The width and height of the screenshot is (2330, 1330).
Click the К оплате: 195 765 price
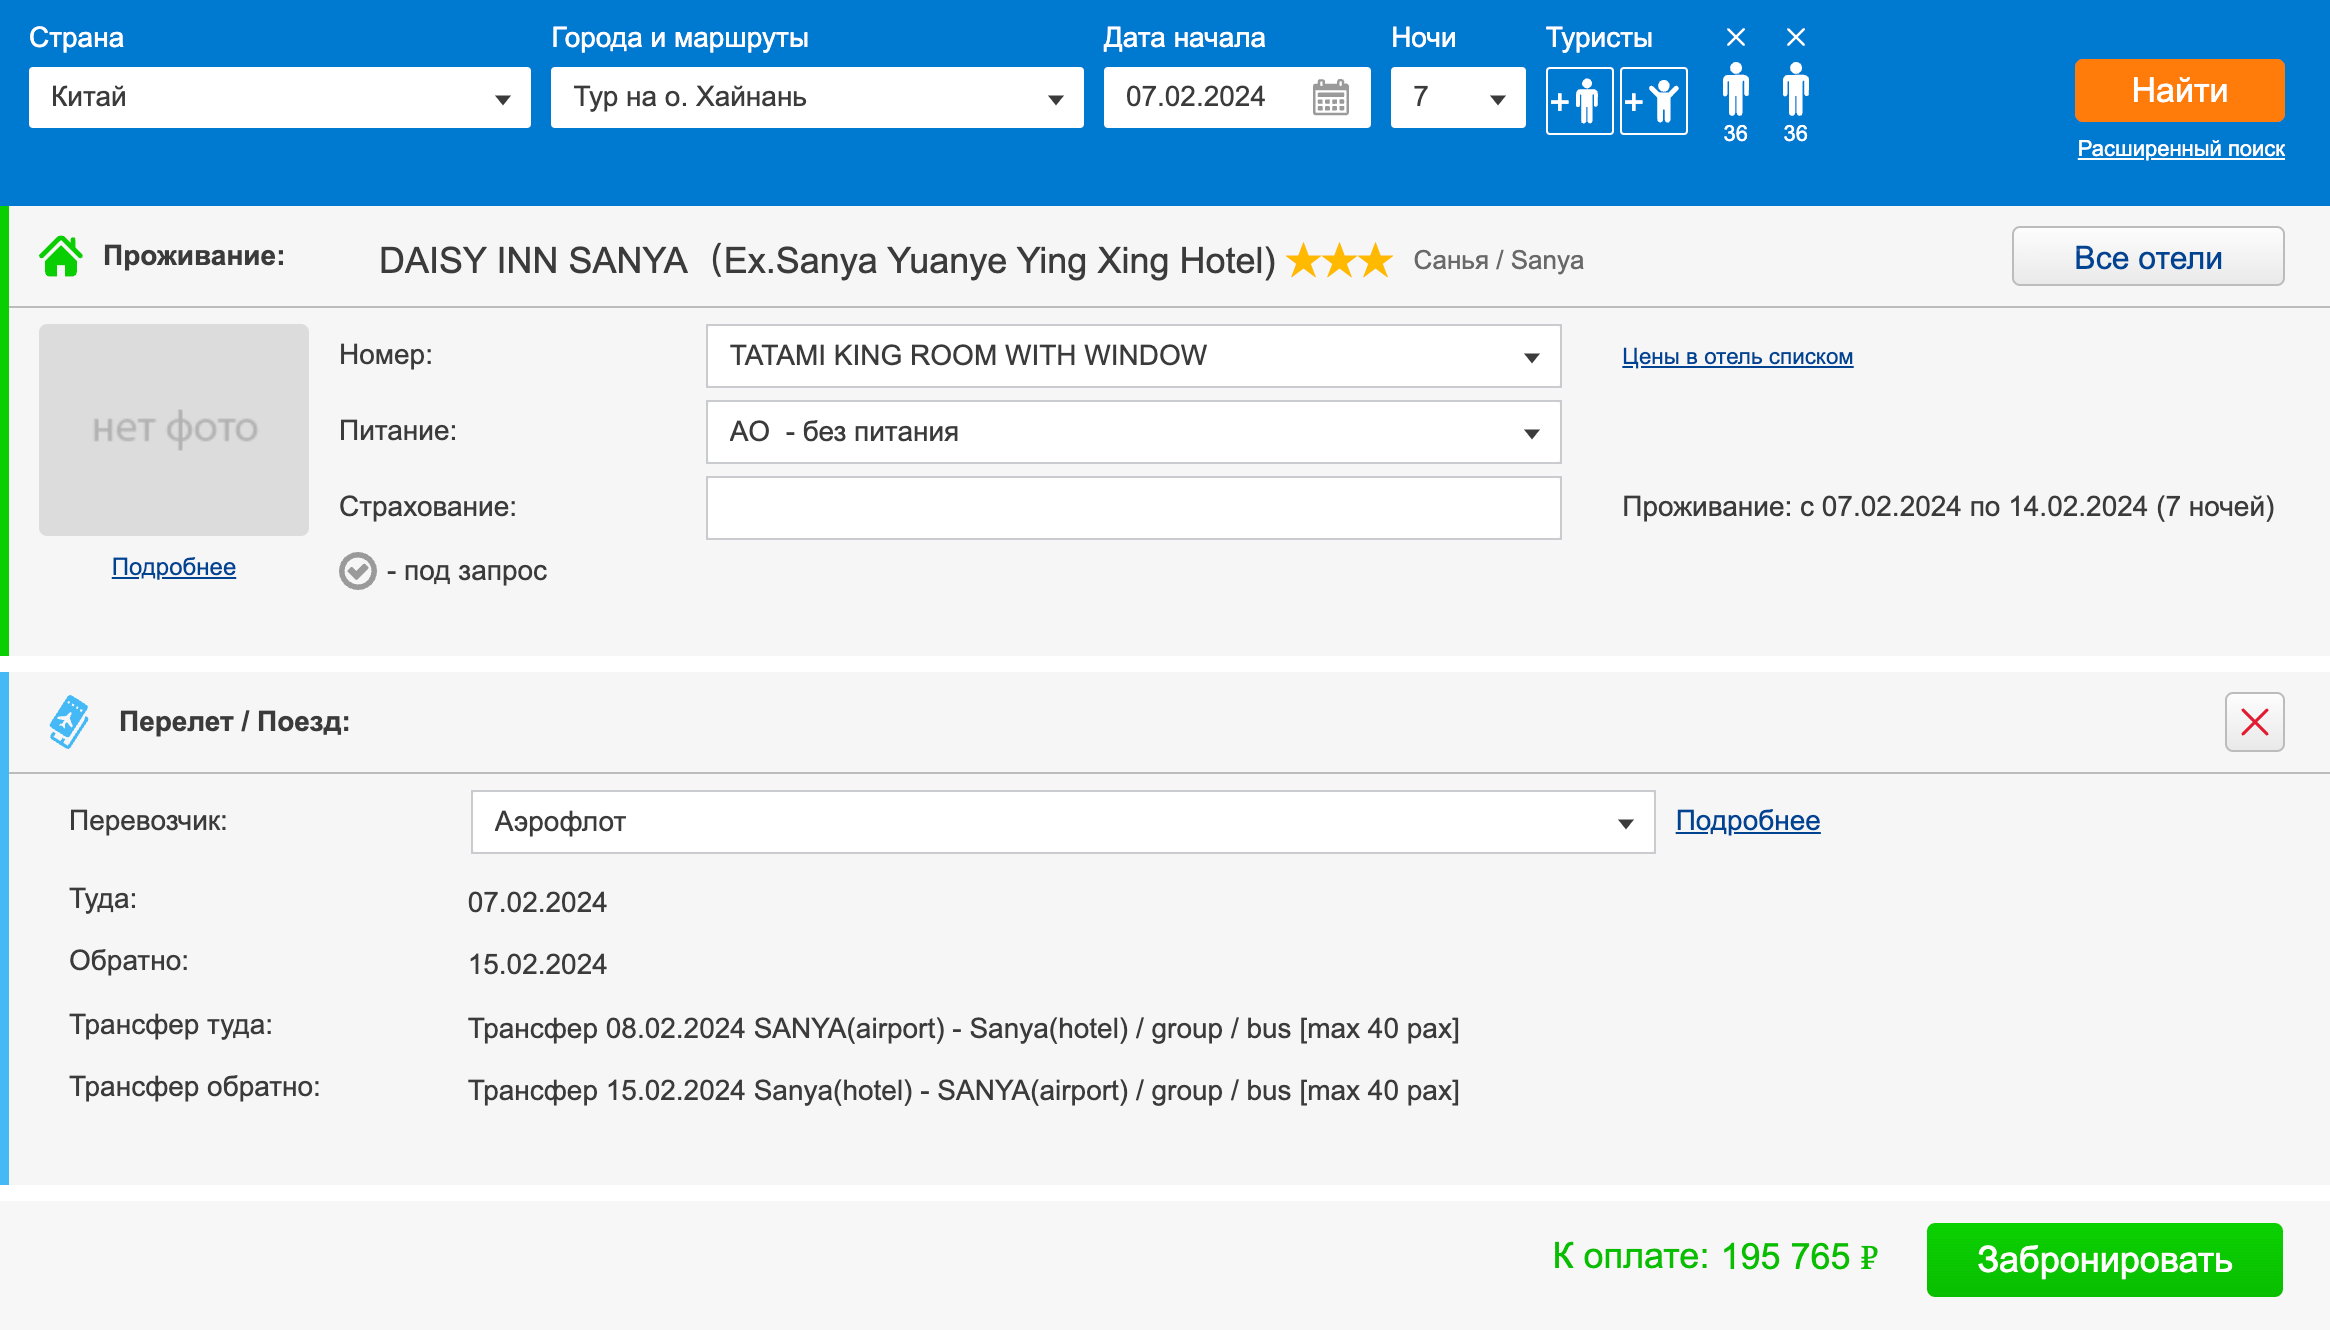click(x=1714, y=1257)
